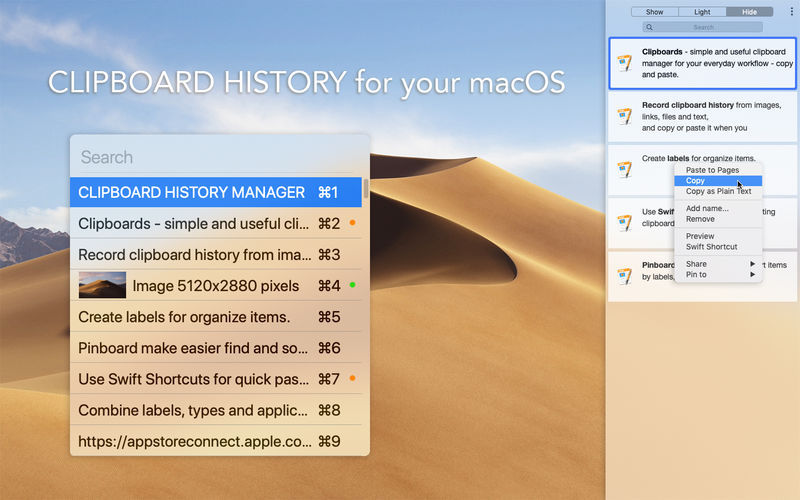This screenshot has width=800, height=500.
Task: Select the Show segment in sidebar
Action: click(x=655, y=12)
